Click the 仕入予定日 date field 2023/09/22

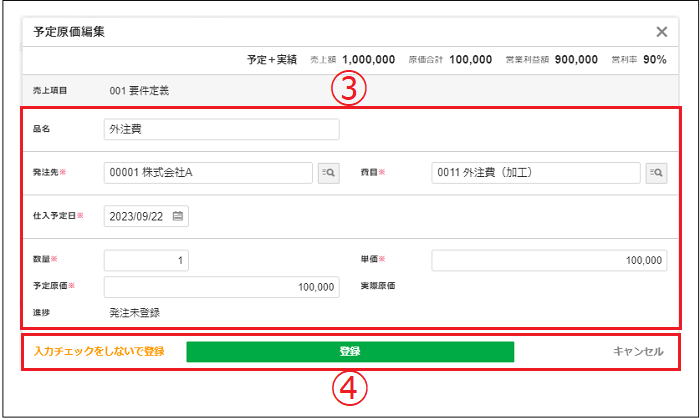click(x=146, y=216)
